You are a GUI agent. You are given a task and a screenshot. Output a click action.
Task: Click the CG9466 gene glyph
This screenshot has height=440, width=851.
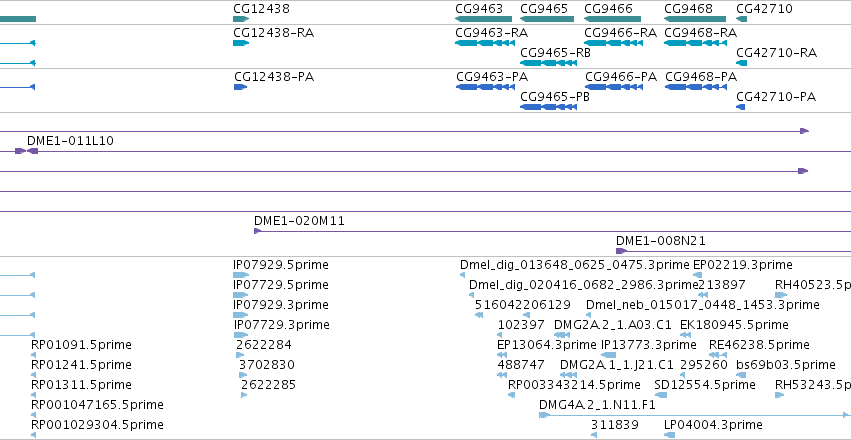(x=612, y=19)
